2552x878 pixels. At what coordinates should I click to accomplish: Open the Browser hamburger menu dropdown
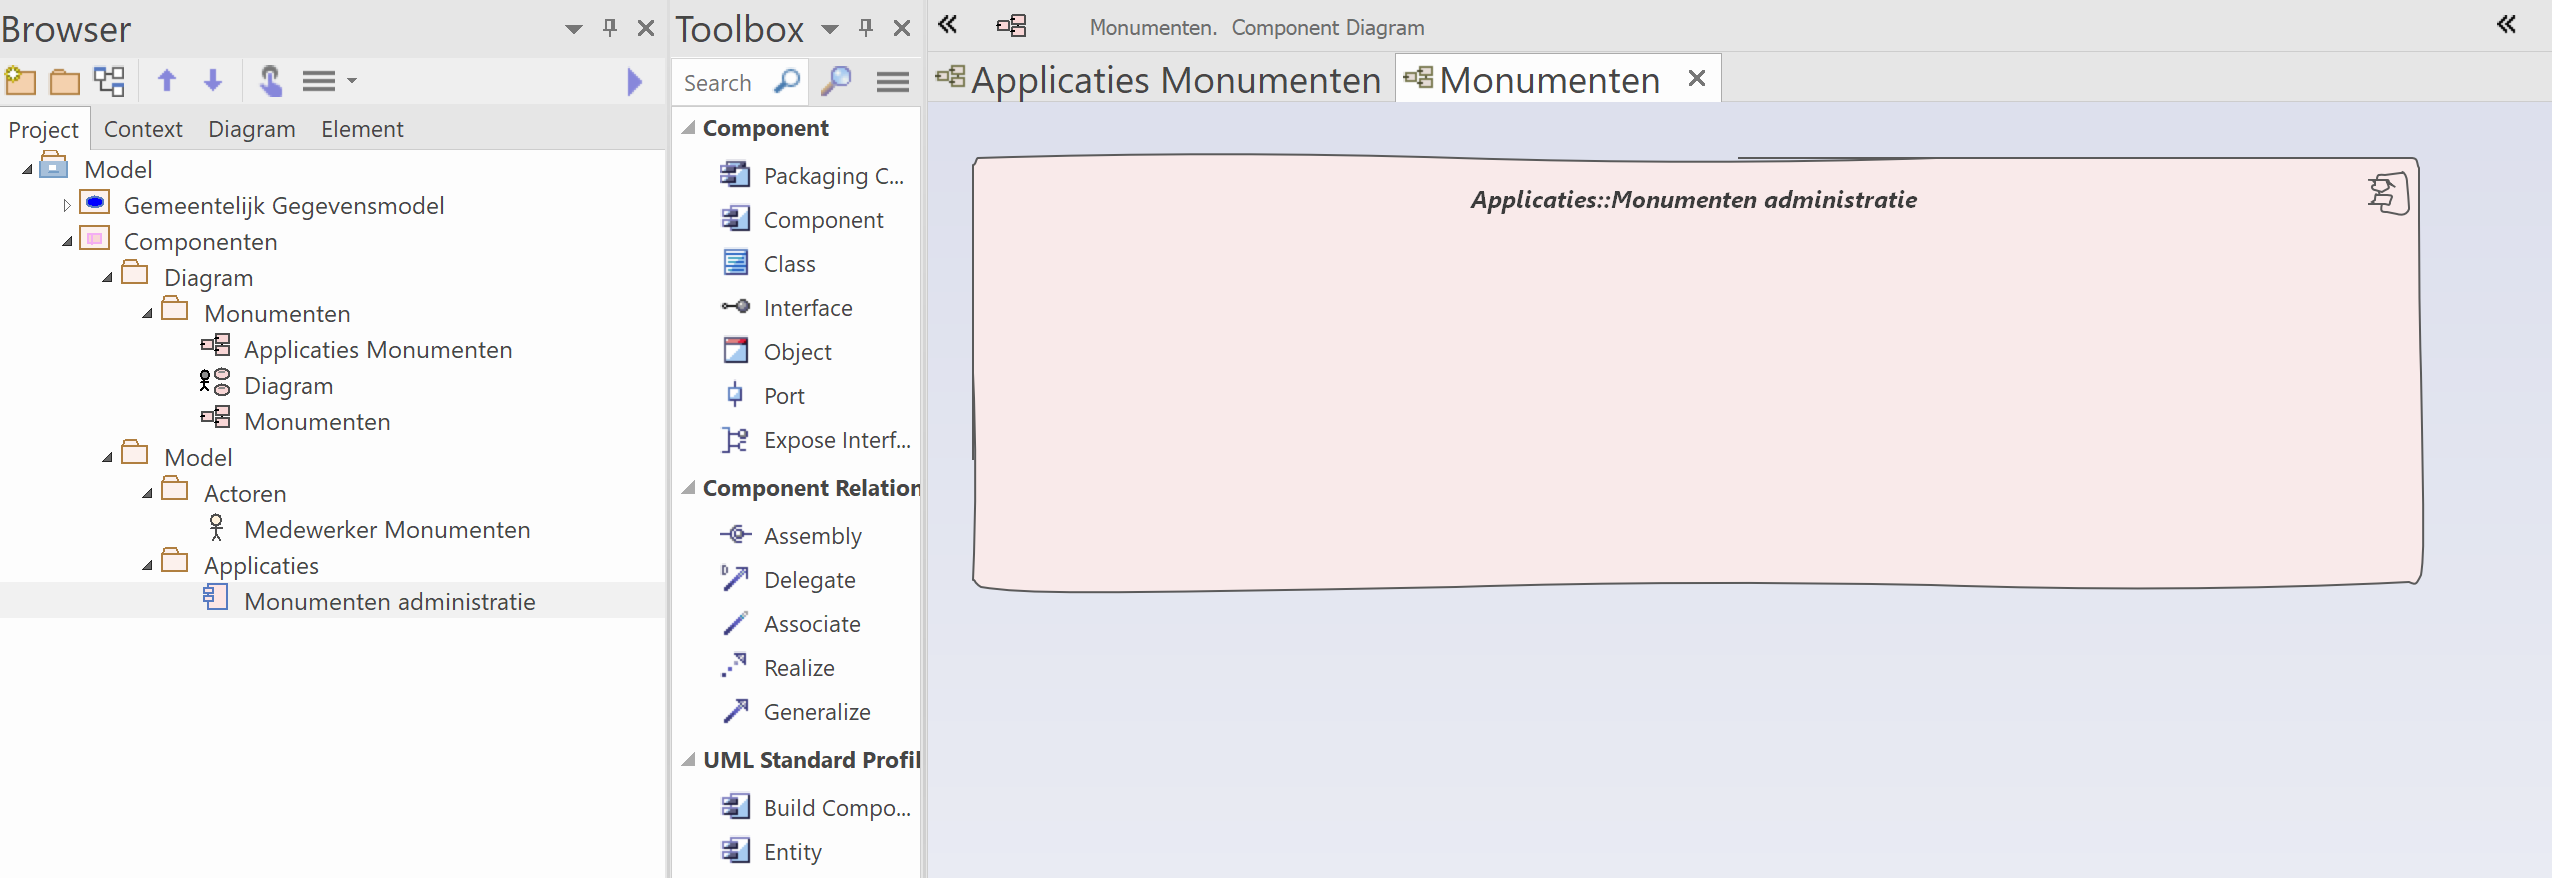click(329, 81)
